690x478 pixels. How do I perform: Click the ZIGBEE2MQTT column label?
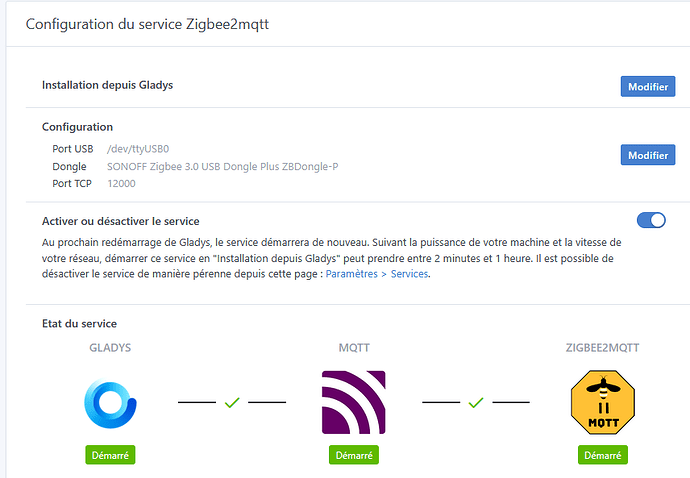(602, 347)
